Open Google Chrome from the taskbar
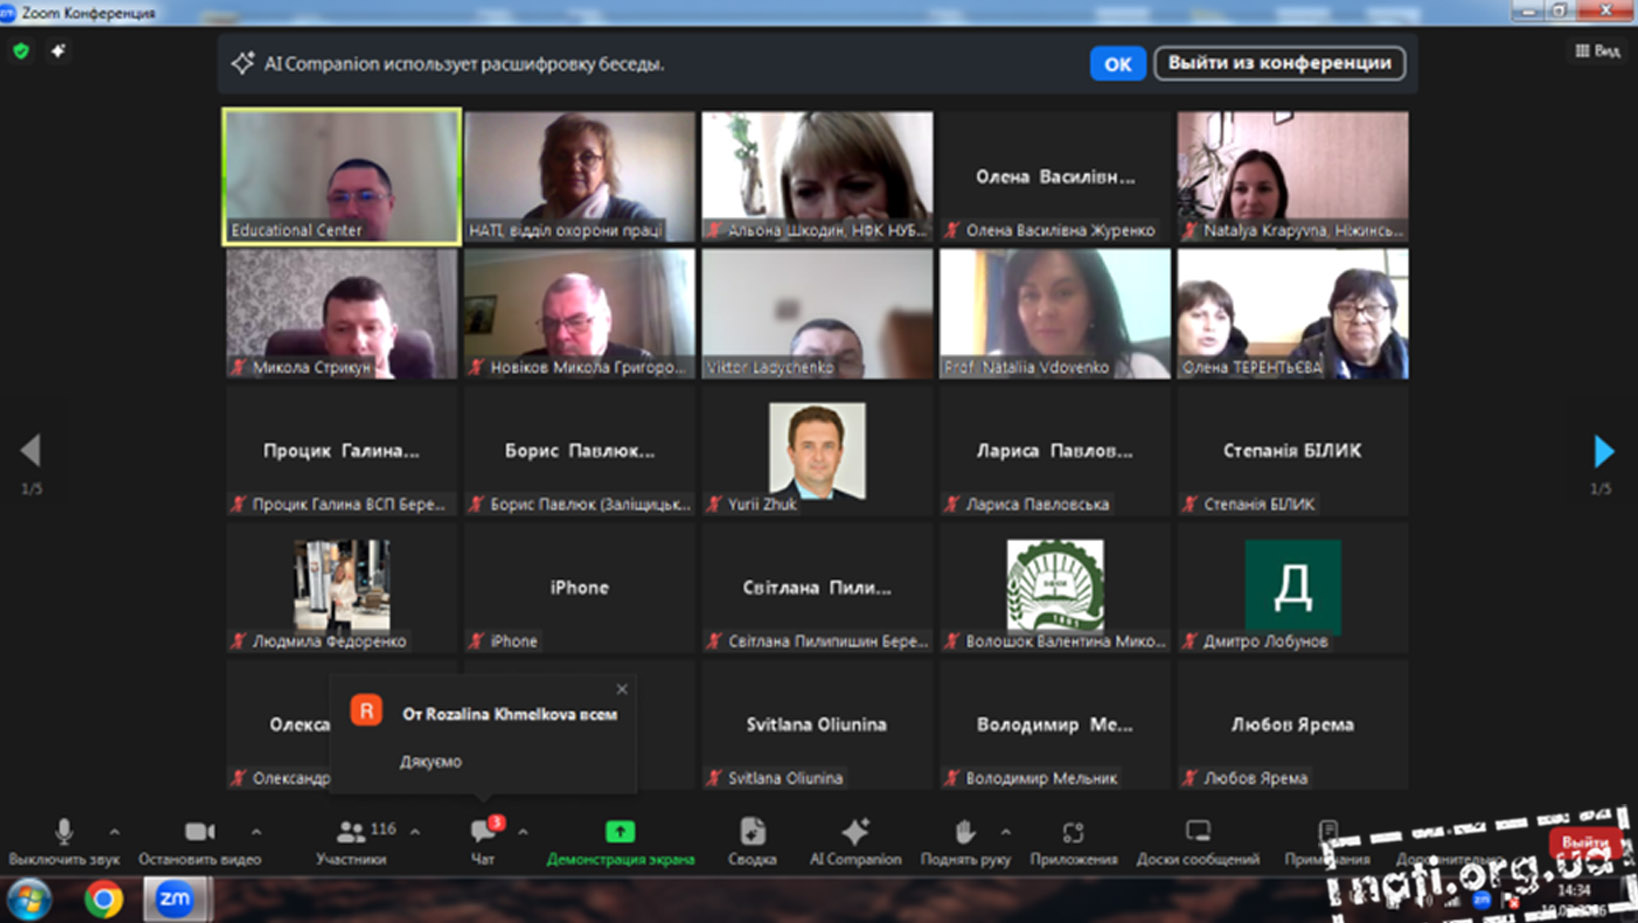Screen dimensions: 1638x923 (x=103, y=899)
